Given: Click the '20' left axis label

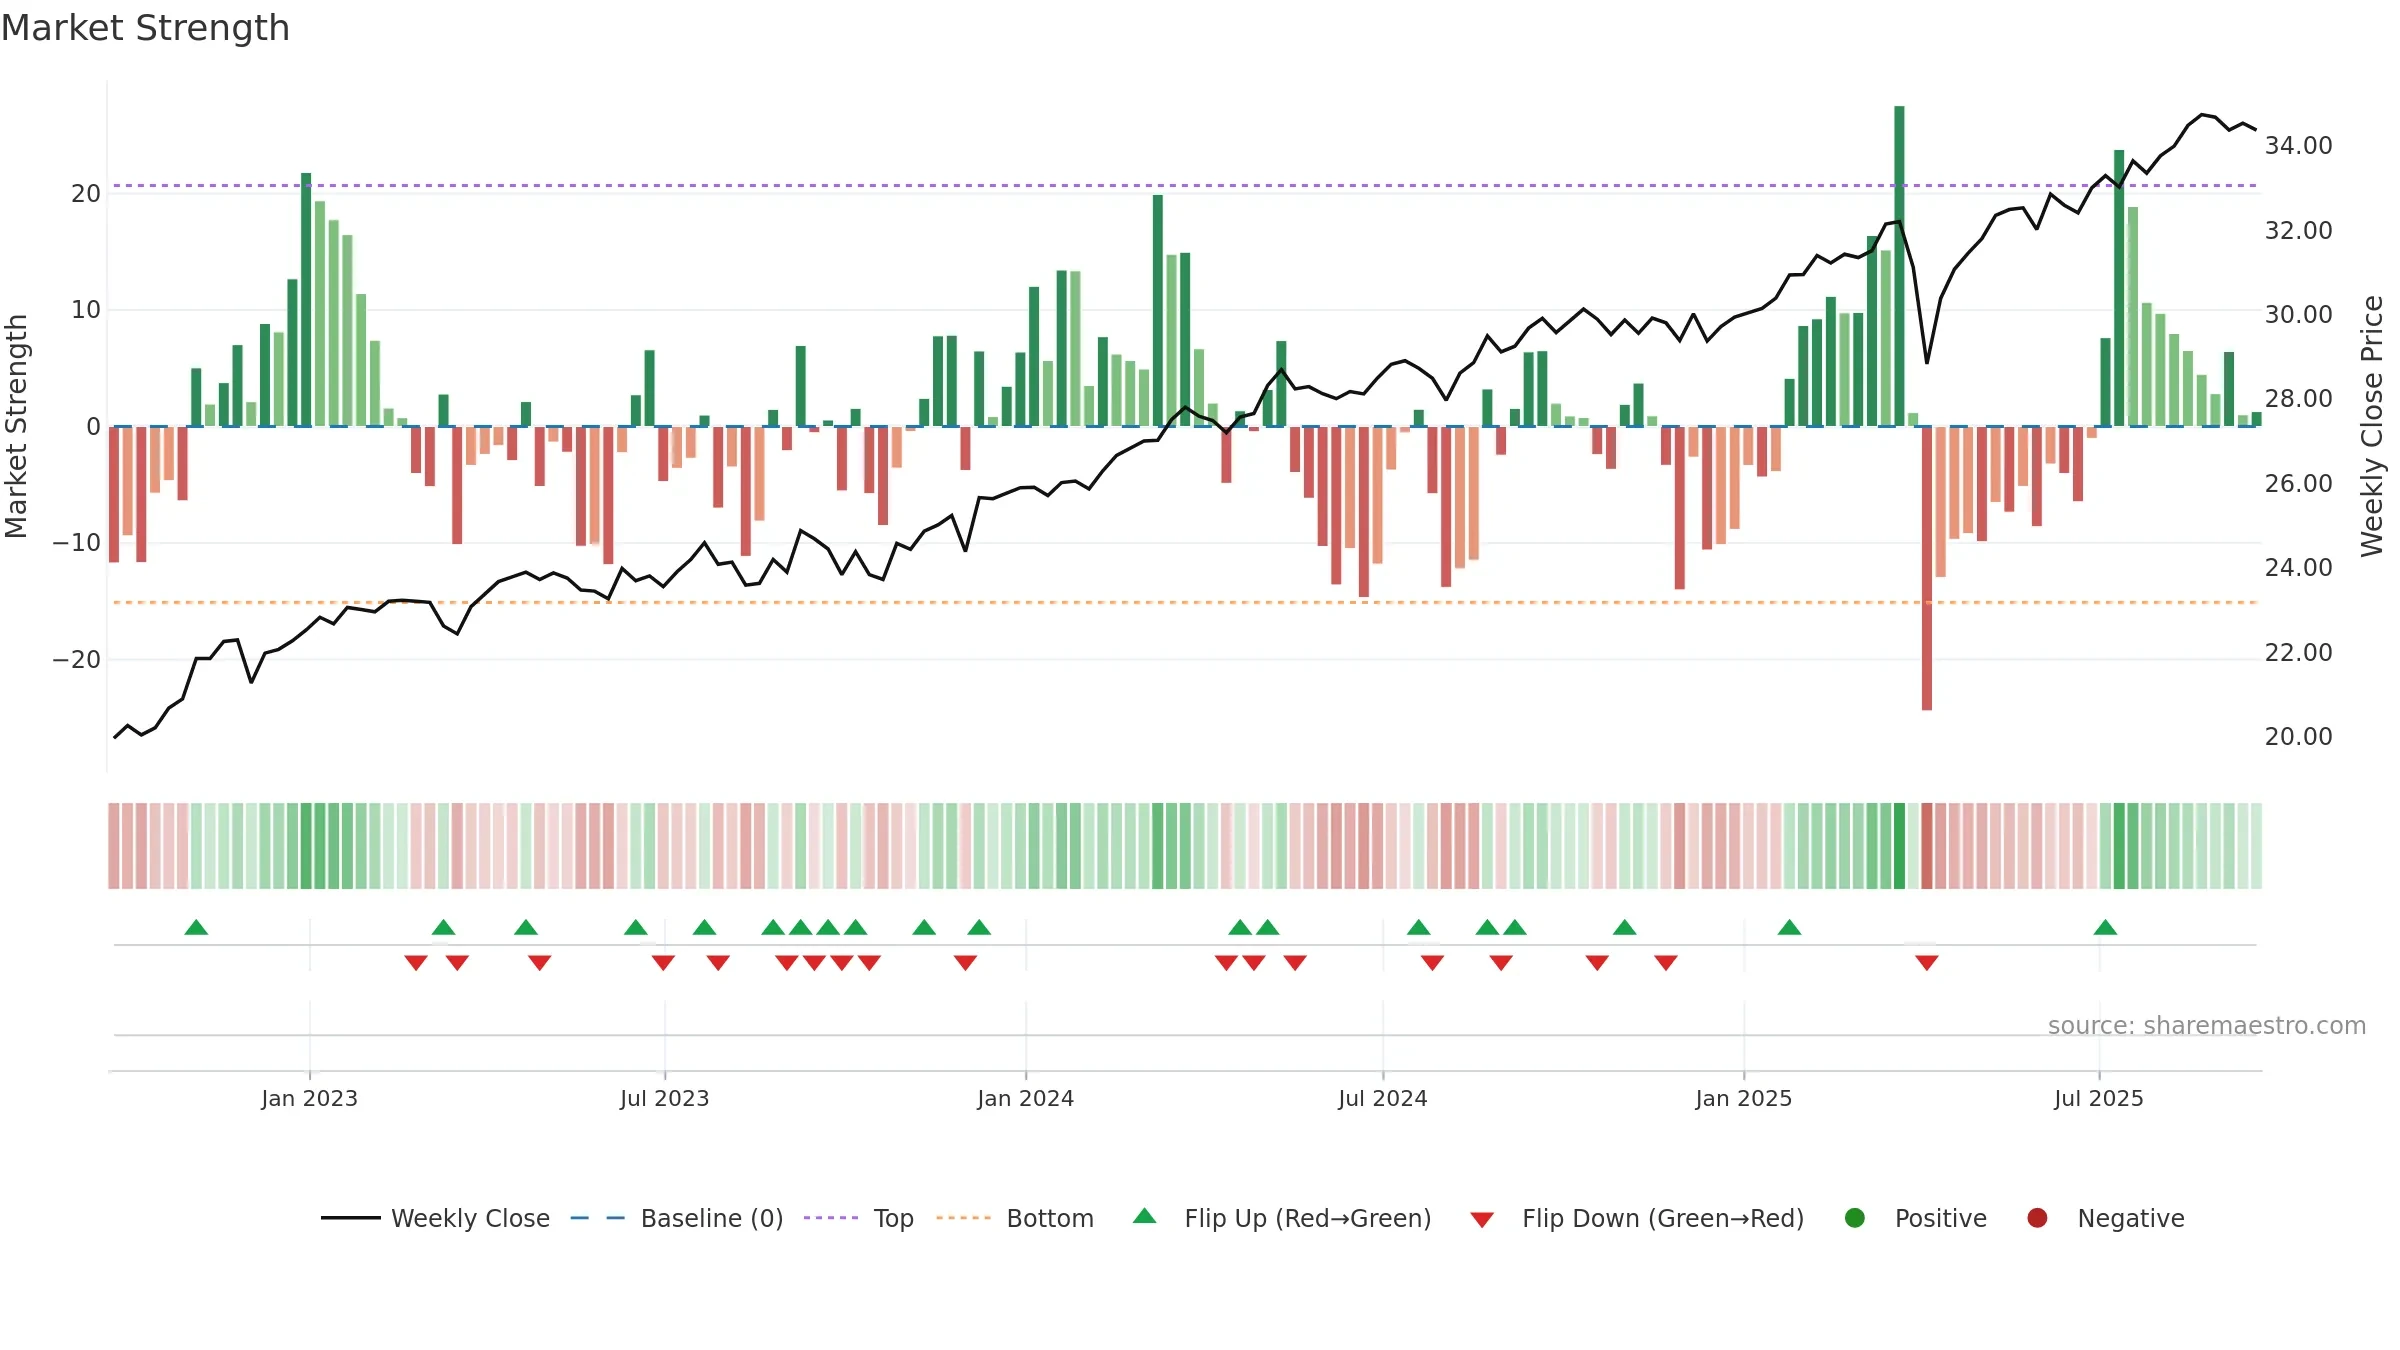Looking at the screenshot, I should coord(86,193).
